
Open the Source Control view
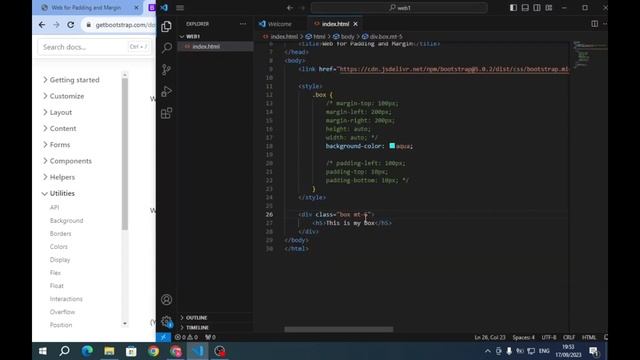tap(166, 70)
